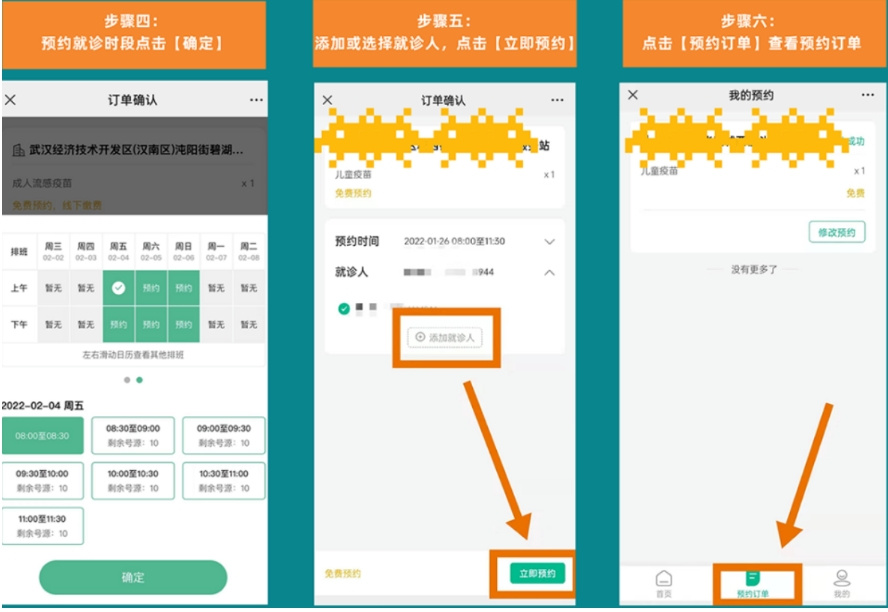Click the 没有更多了 end-of-list text
This screenshot has height=612, width=888.
pyautogui.click(x=754, y=269)
